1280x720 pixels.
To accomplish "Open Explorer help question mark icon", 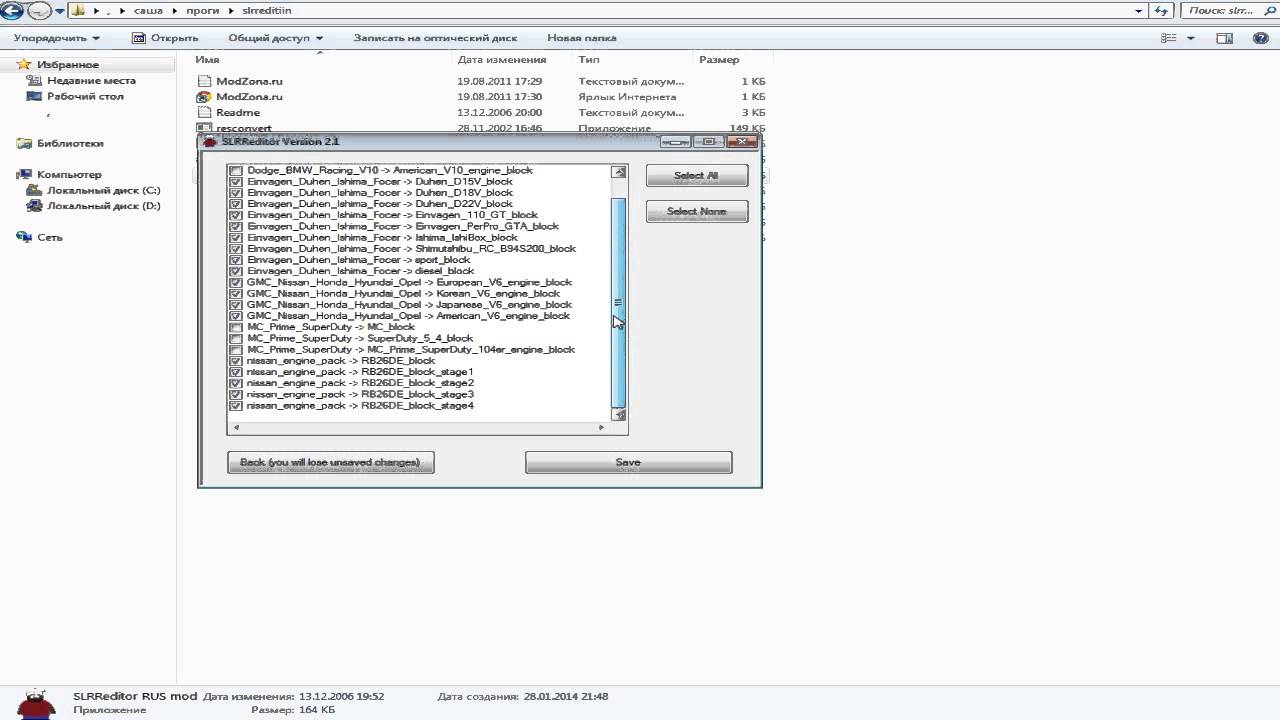I will point(1259,38).
